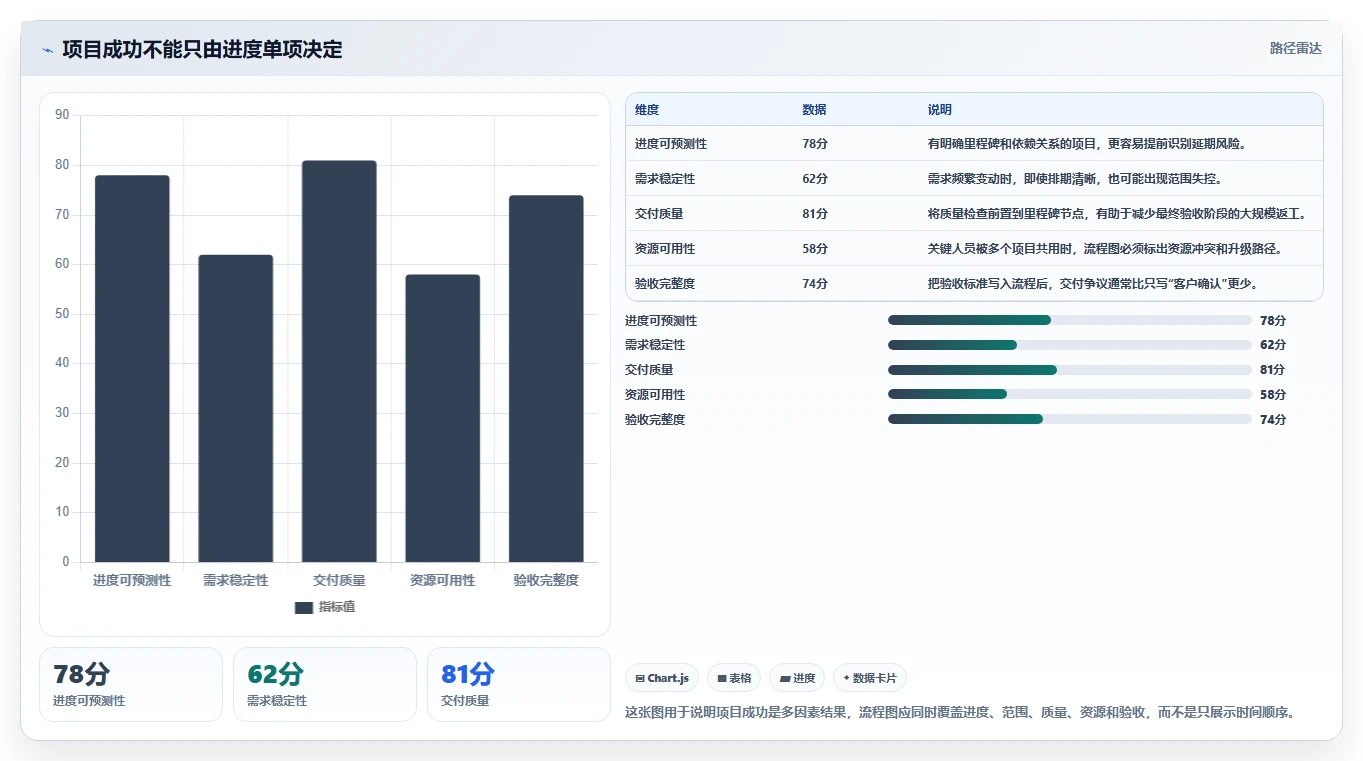The height and width of the screenshot is (761, 1363).
Task: Click the 路径雷达 label in header
Action: [x=1295, y=48]
